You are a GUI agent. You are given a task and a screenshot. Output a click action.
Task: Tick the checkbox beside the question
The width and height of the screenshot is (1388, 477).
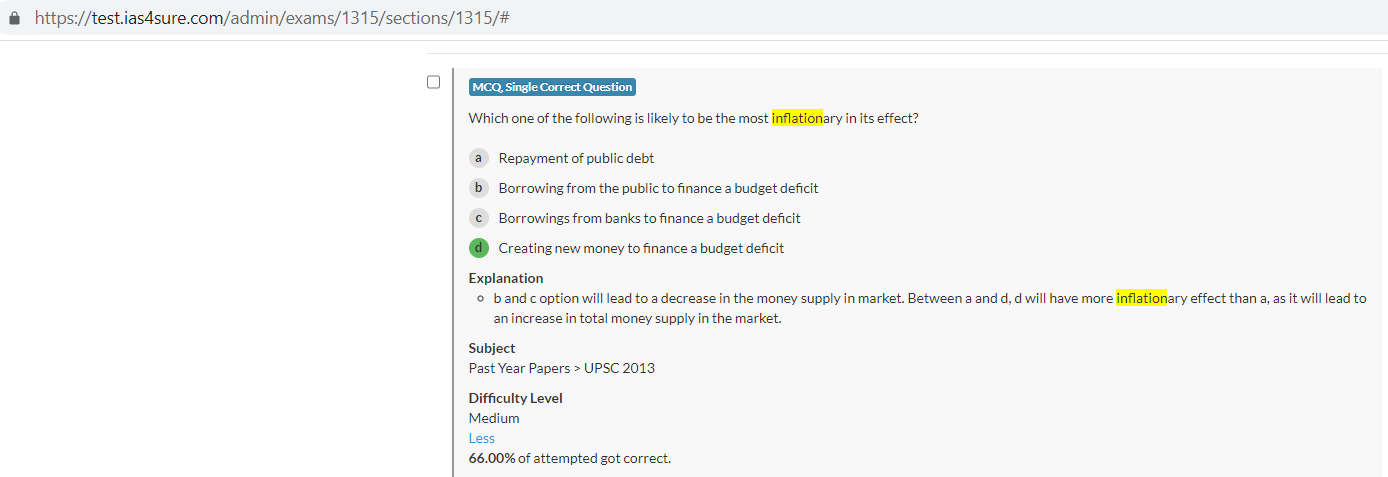(x=433, y=82)
